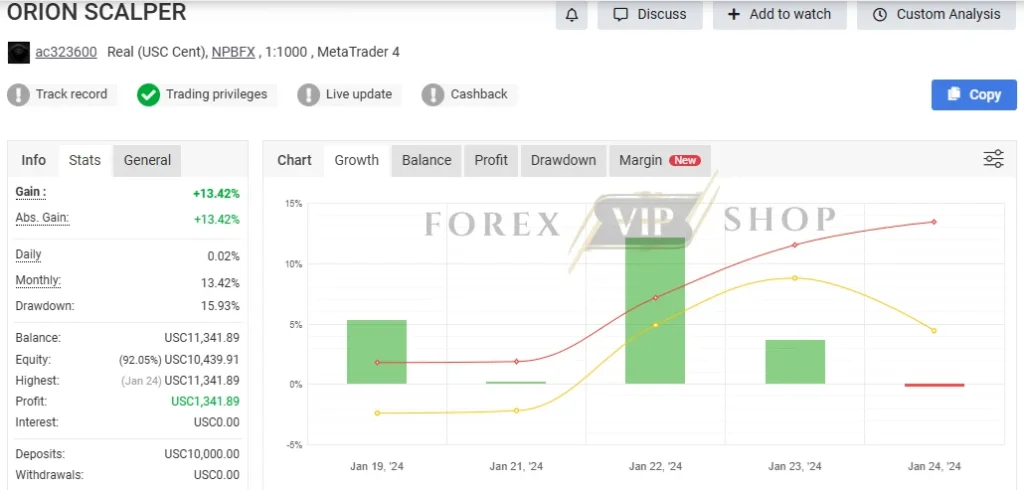The width and height of the screenshot is (1024, 490).
Task: Click the notification bell icon
Action: 571,14
